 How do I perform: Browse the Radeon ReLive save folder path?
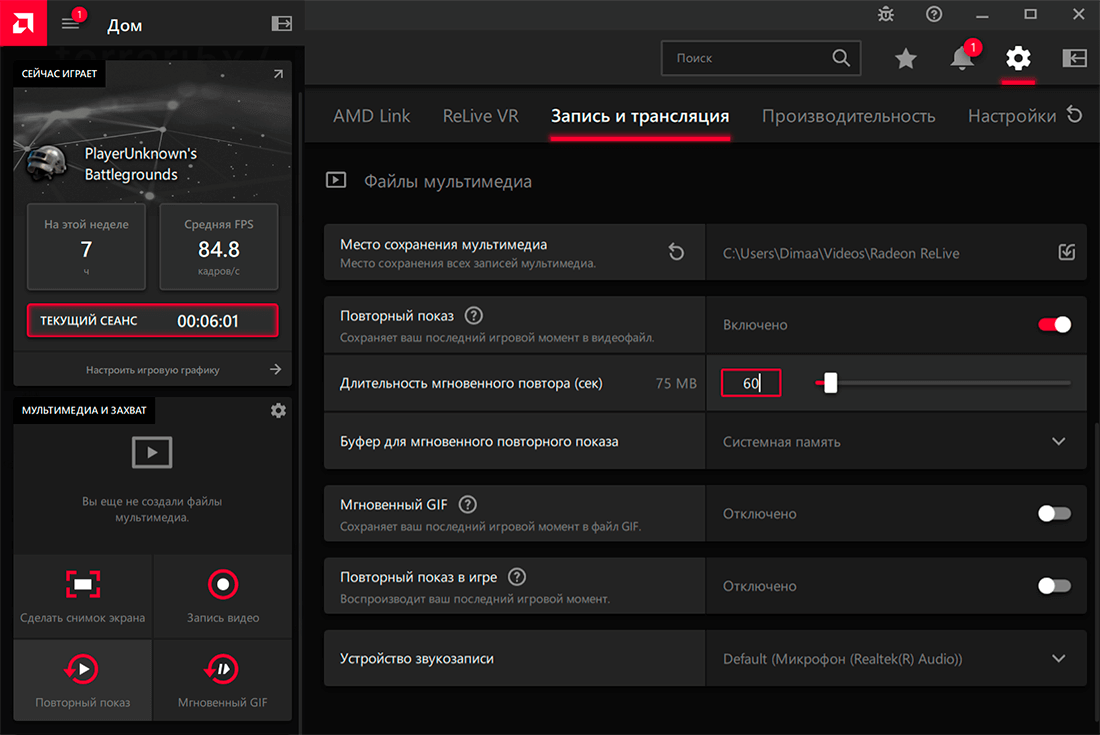[1067, 253]
